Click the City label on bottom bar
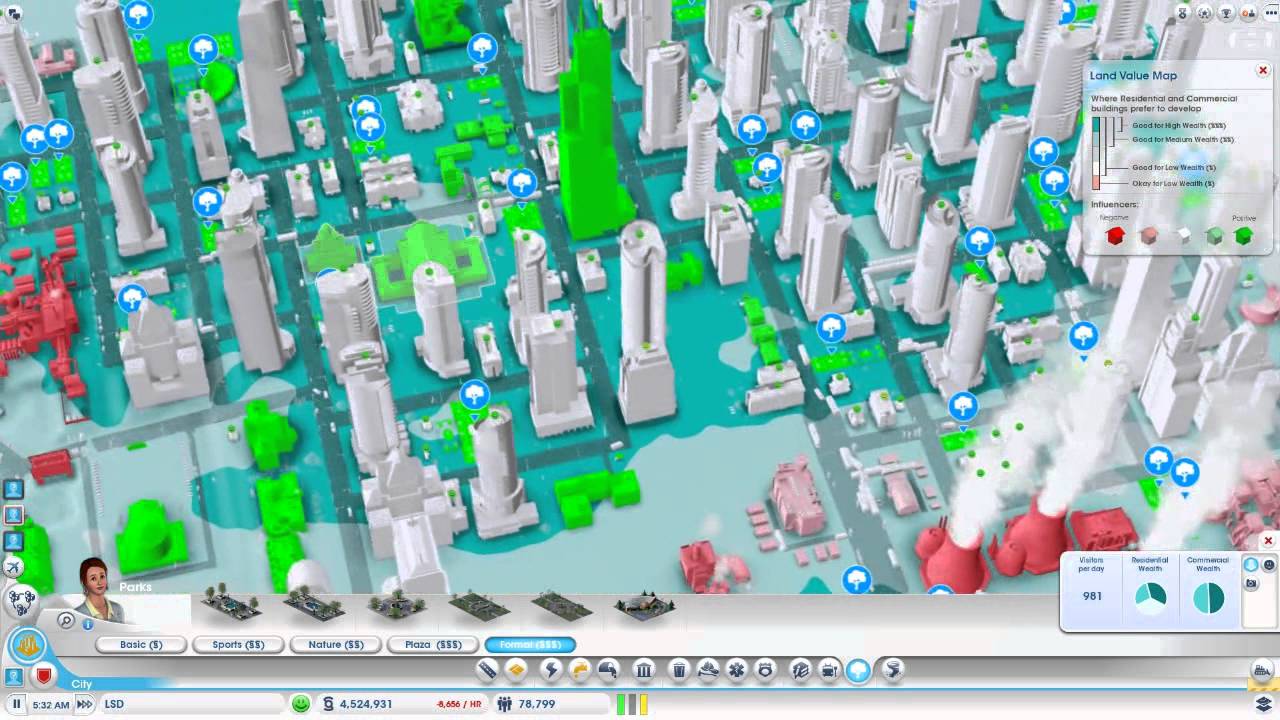Image resolution: width=1280 pixels, height=720 pixels. click(82, 684)
